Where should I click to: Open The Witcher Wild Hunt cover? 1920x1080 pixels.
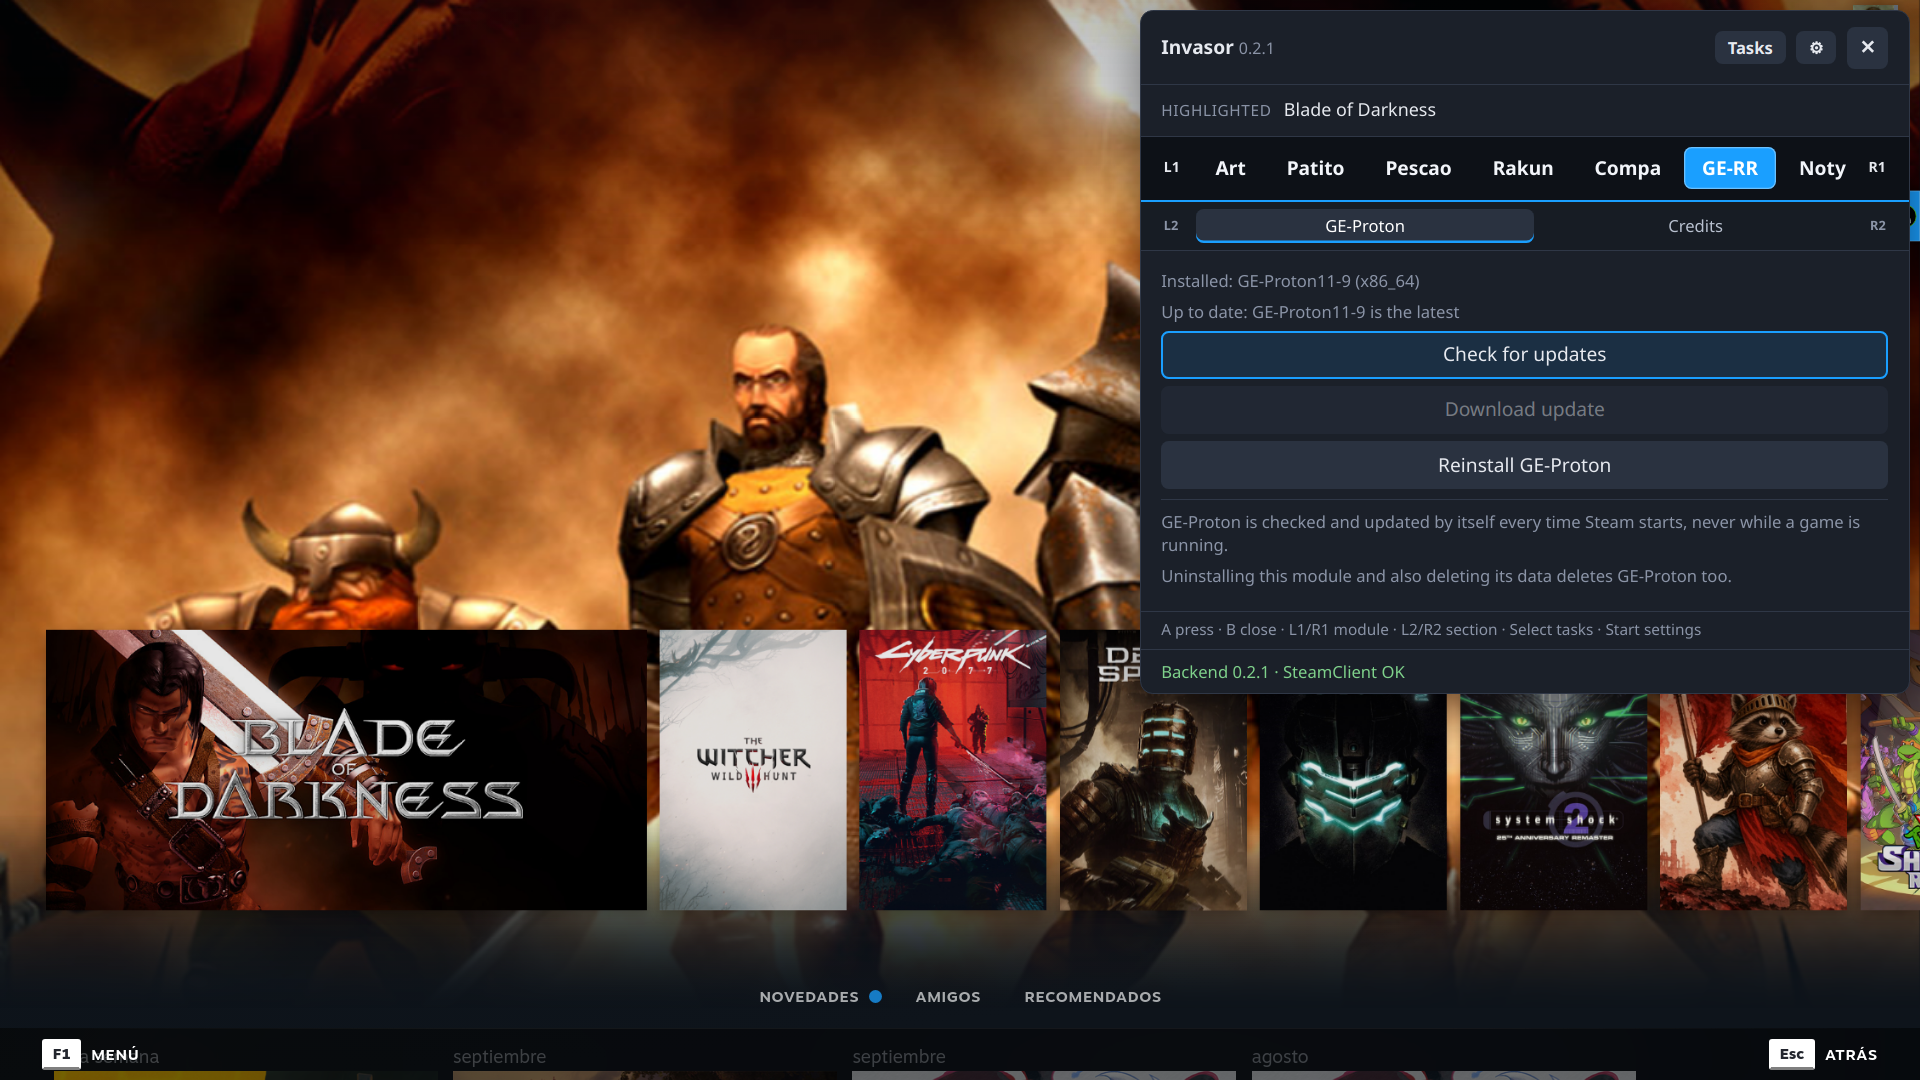point(753,770)
